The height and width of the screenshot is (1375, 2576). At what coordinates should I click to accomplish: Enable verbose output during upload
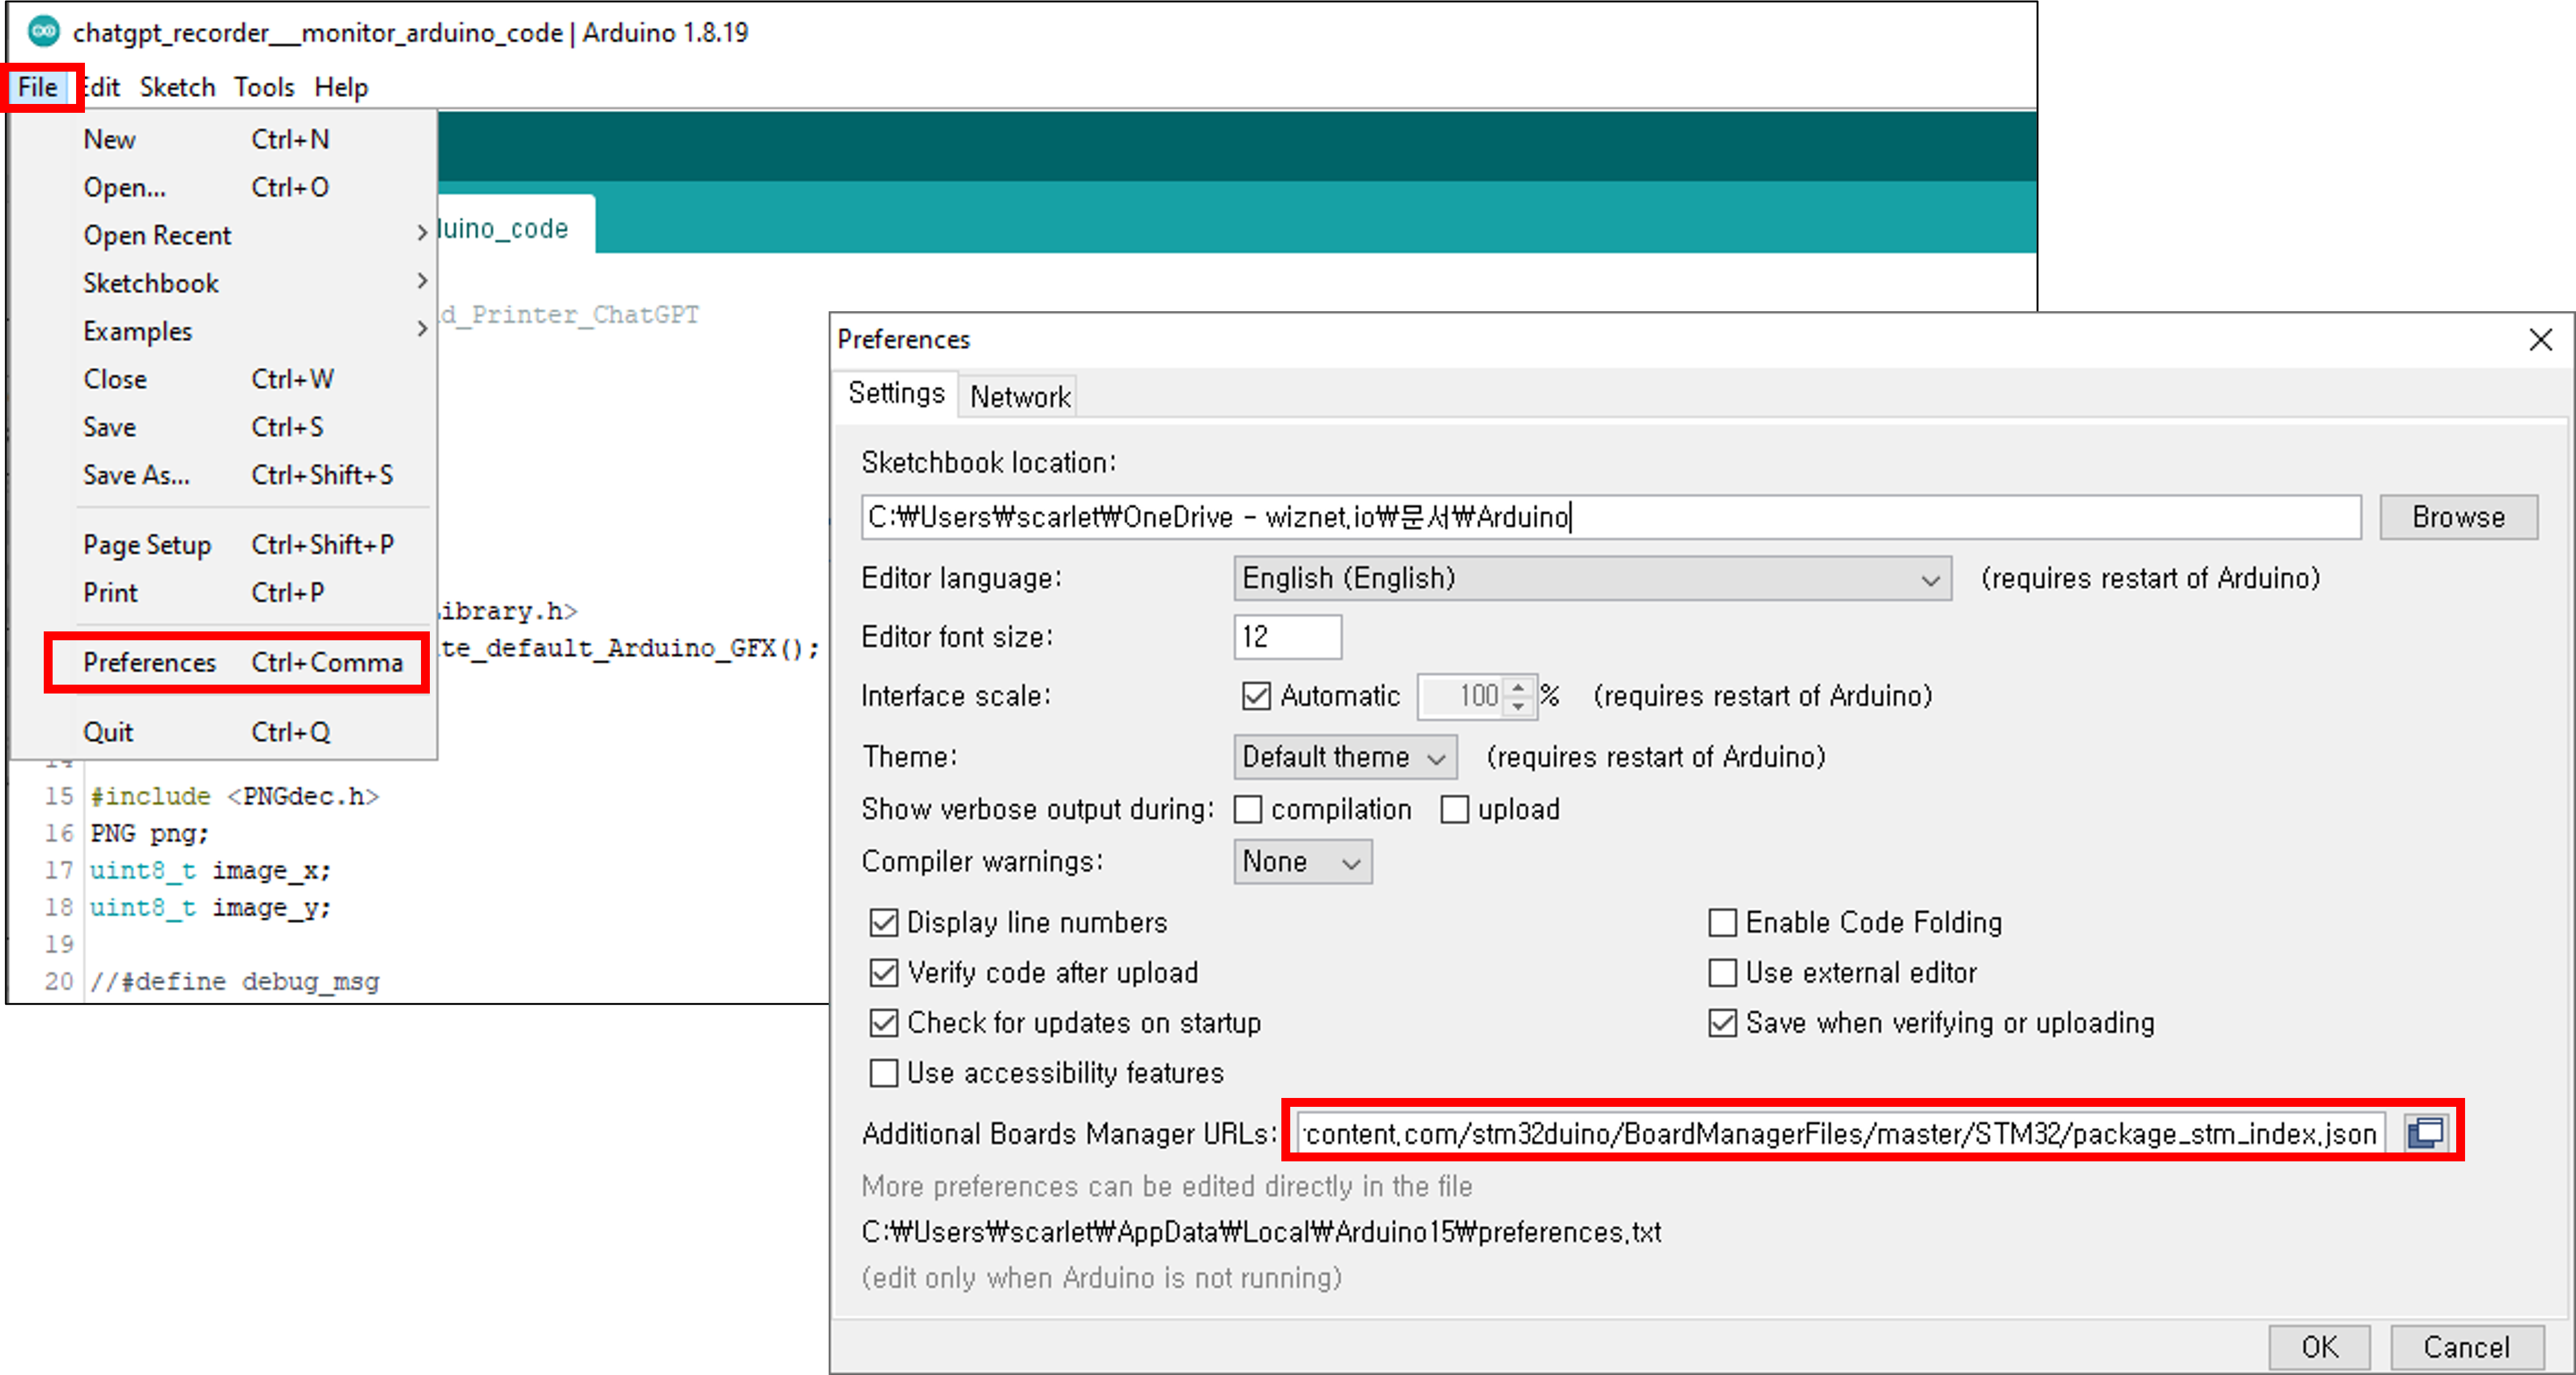click(1455, 809)
